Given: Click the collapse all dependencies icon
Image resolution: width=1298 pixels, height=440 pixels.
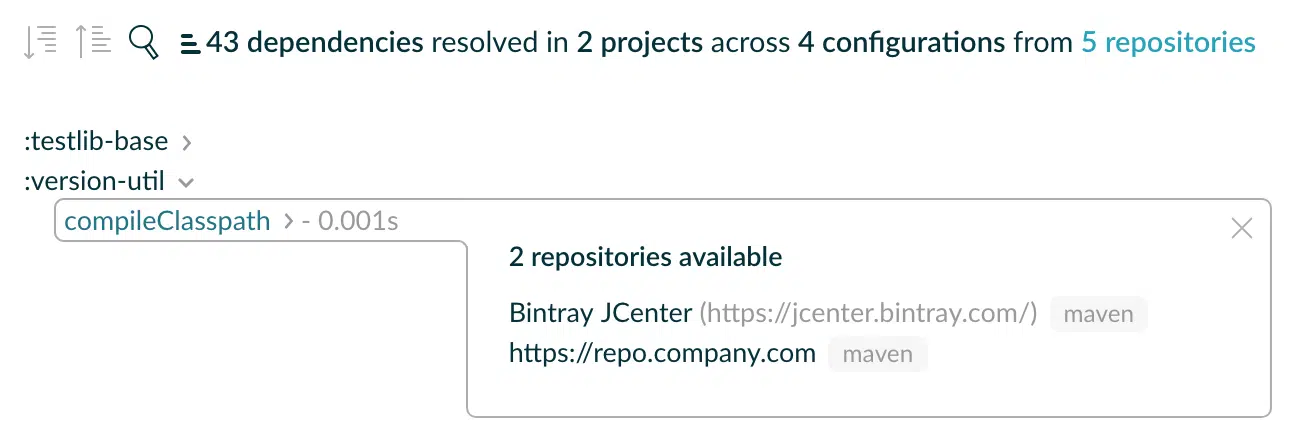Looking at the screenshot, I should [x=93, y=42].
